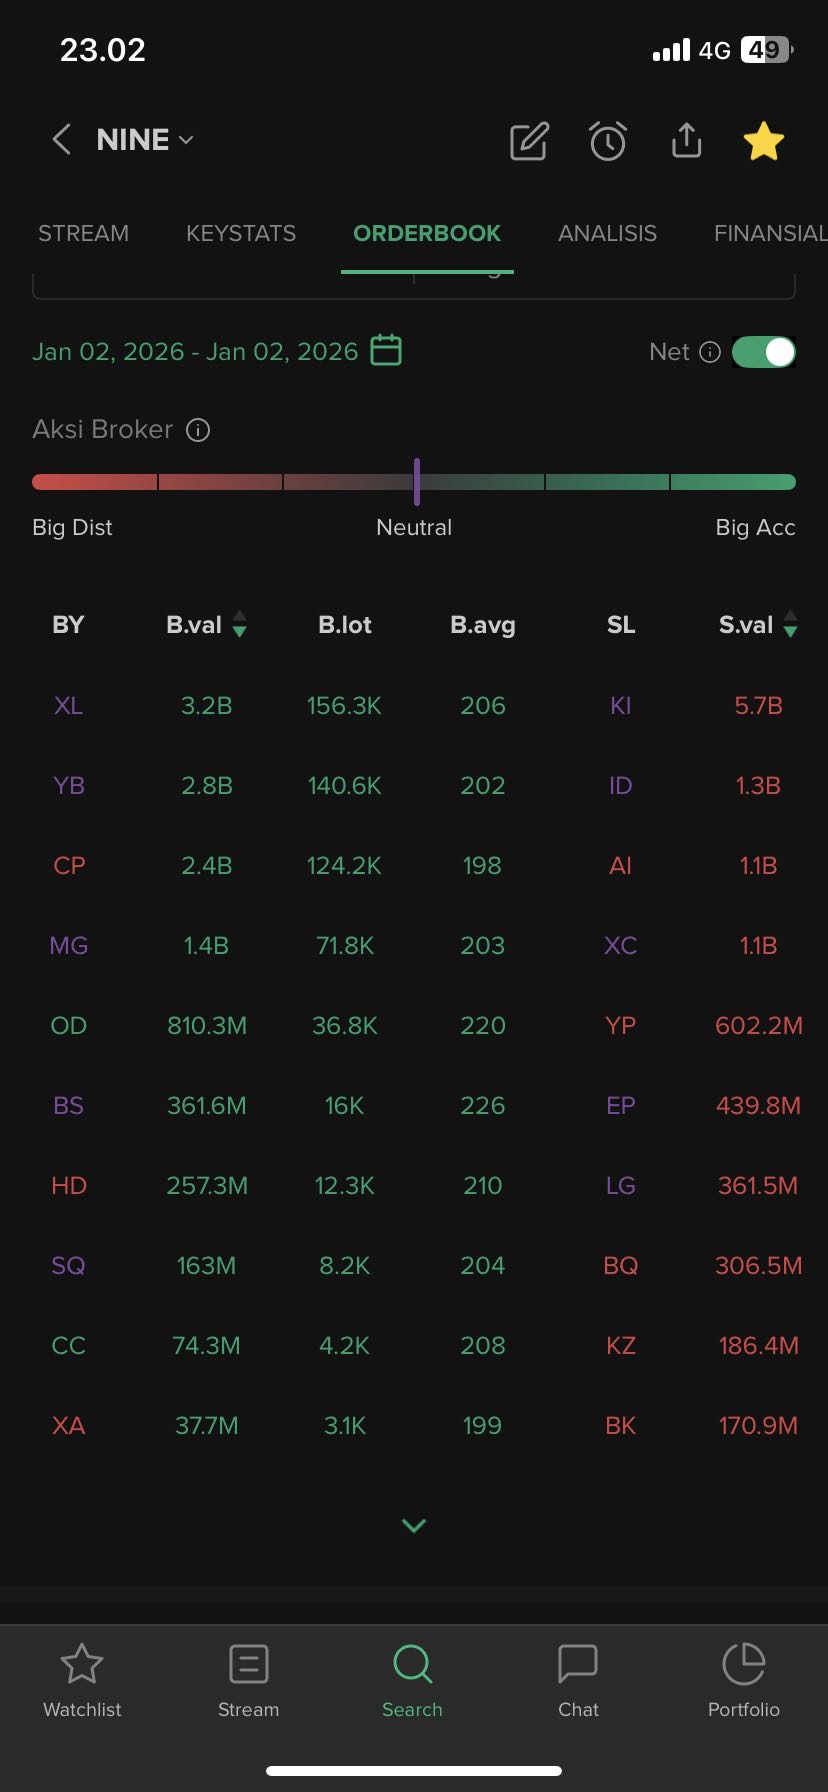Tap the Aksi Broker info icon
Screen dimensions: 828x1792
tap(198, 430)
